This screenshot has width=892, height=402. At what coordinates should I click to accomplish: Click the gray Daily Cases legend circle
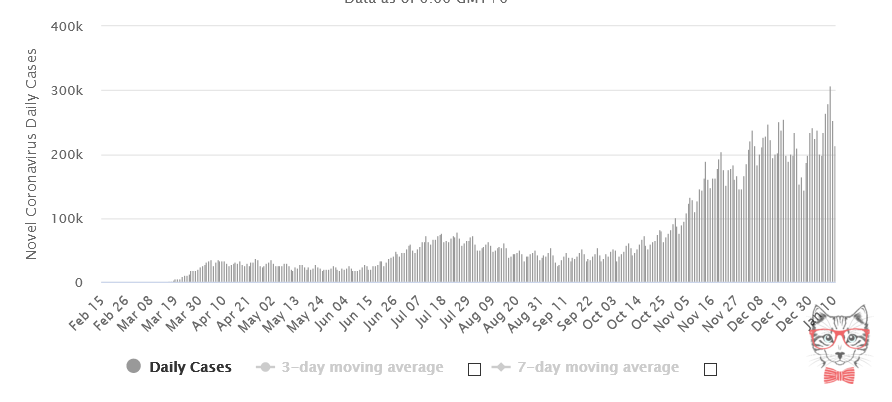point(134,367)
